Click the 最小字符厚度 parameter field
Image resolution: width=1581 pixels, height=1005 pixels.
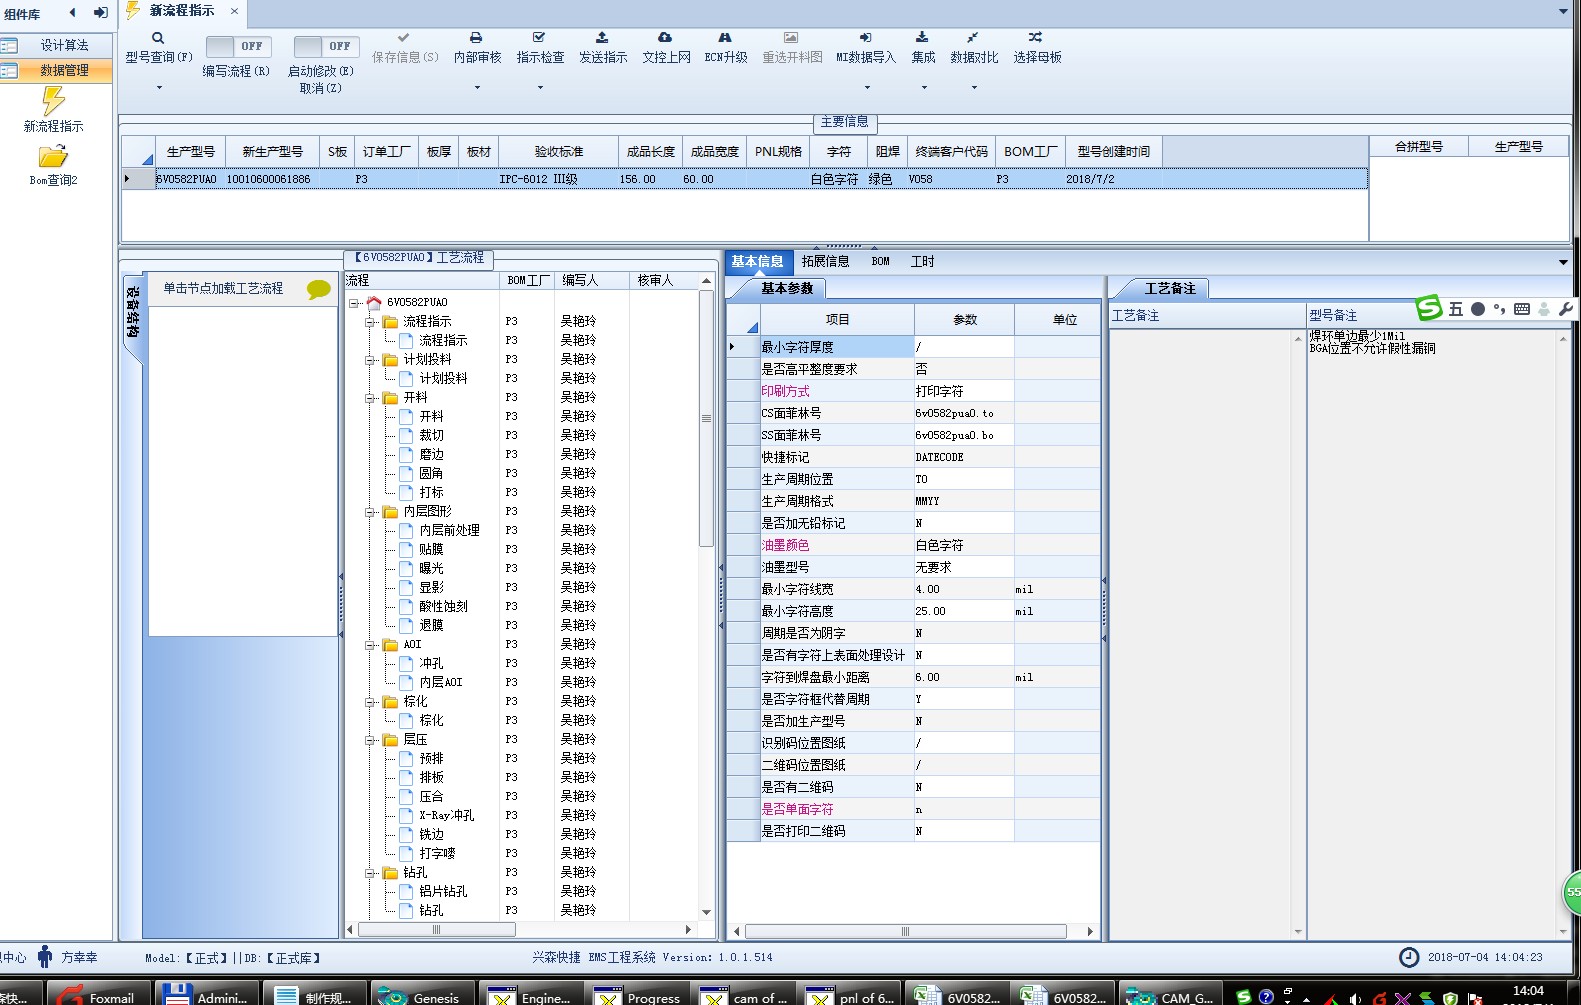964,347
